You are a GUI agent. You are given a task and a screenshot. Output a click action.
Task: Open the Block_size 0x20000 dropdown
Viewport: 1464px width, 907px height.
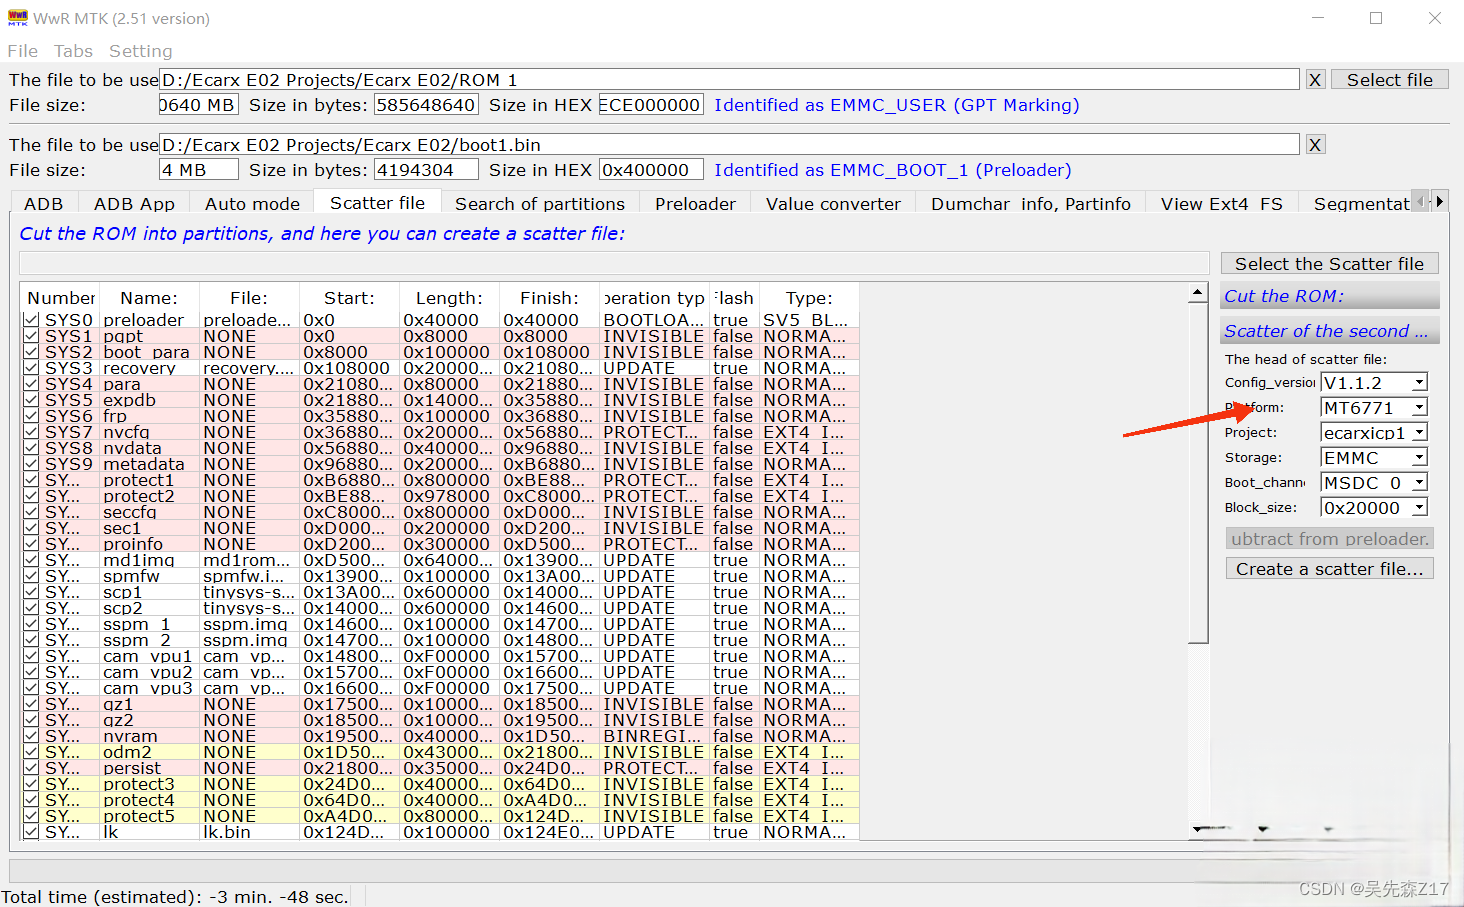coord(1419,508)
